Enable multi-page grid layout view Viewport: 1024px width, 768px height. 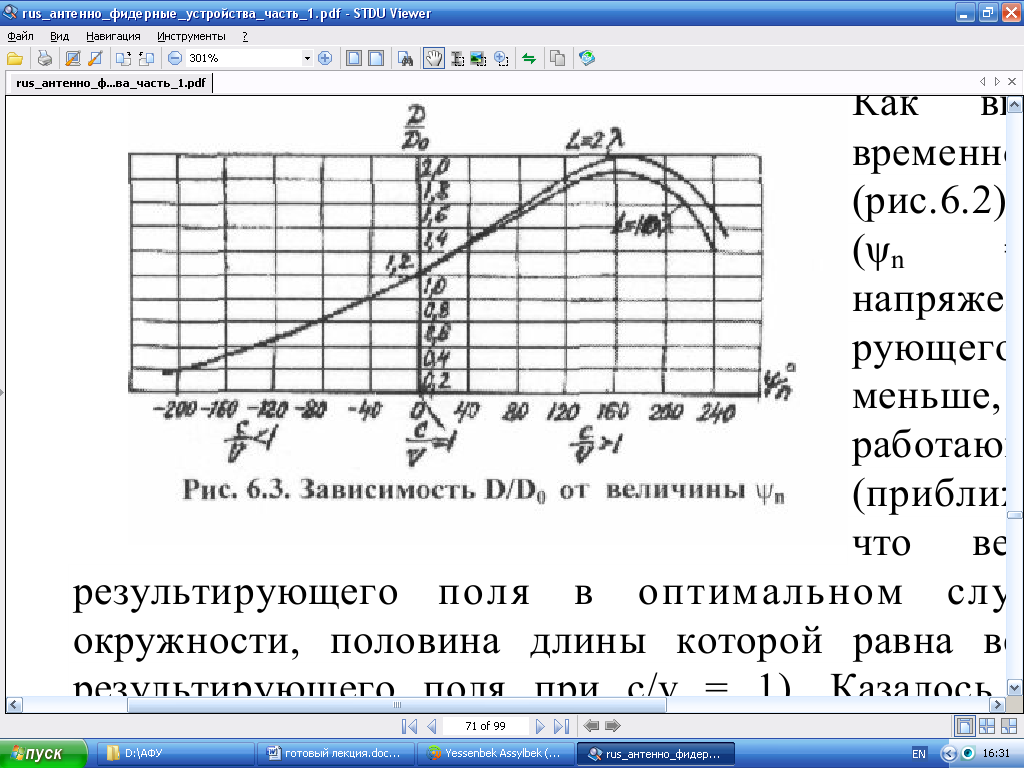coord(987,726)
